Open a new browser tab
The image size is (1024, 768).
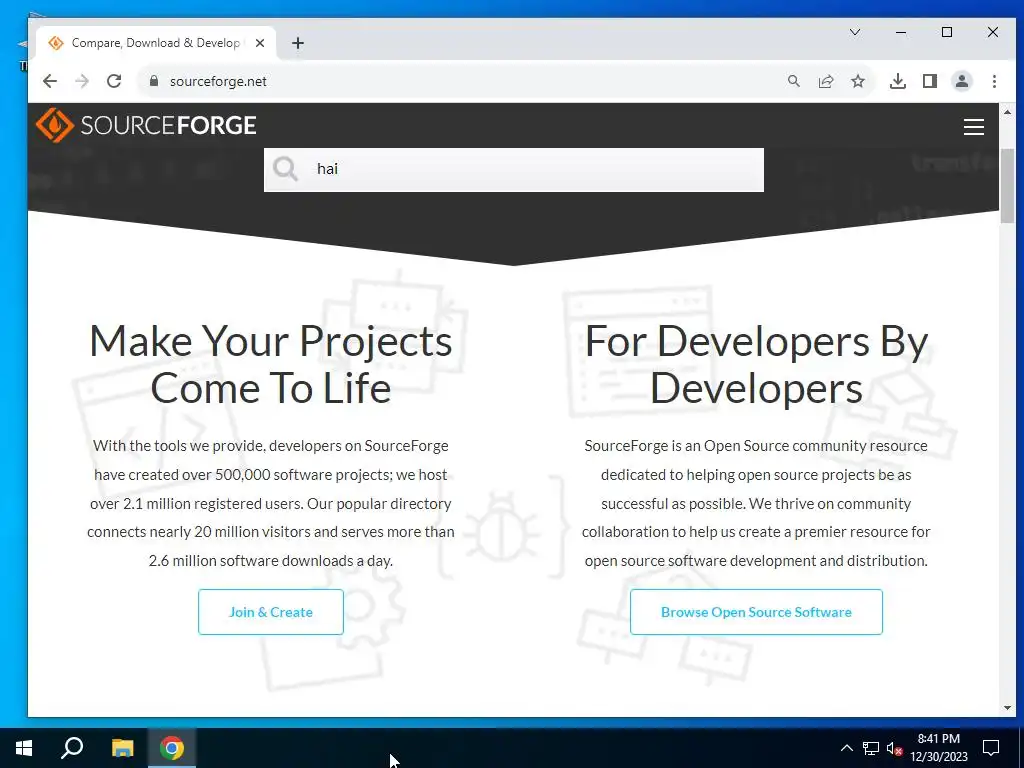click(x=298, y=43)
